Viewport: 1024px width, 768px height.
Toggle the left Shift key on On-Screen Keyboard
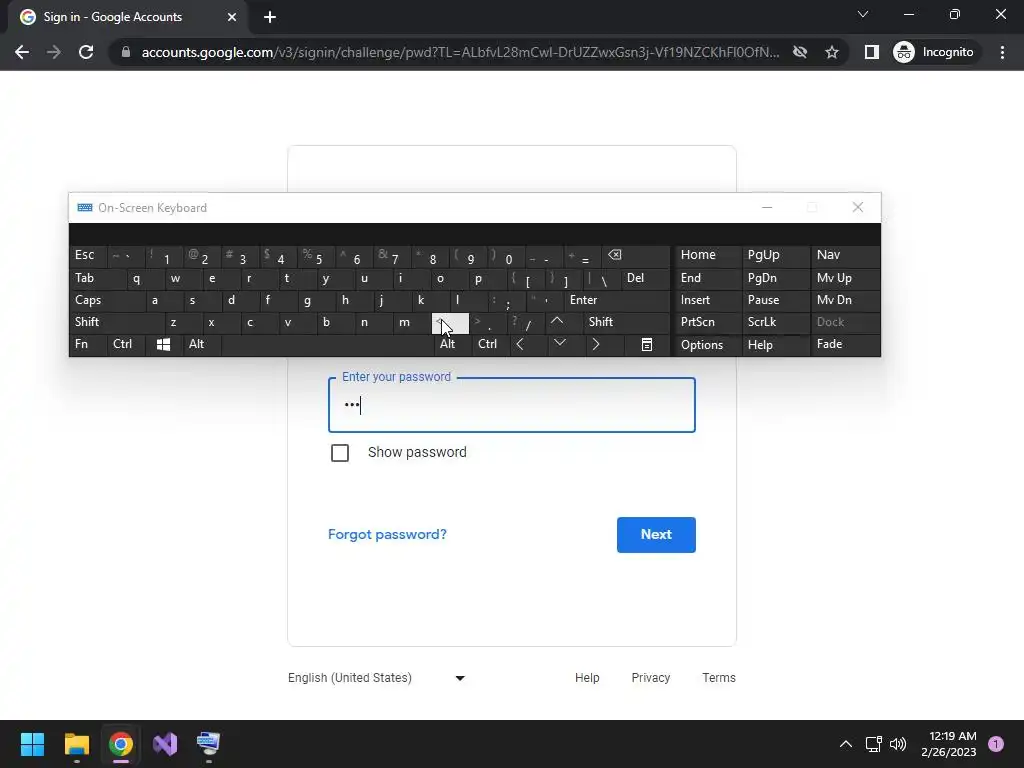(x=116, y=322)
